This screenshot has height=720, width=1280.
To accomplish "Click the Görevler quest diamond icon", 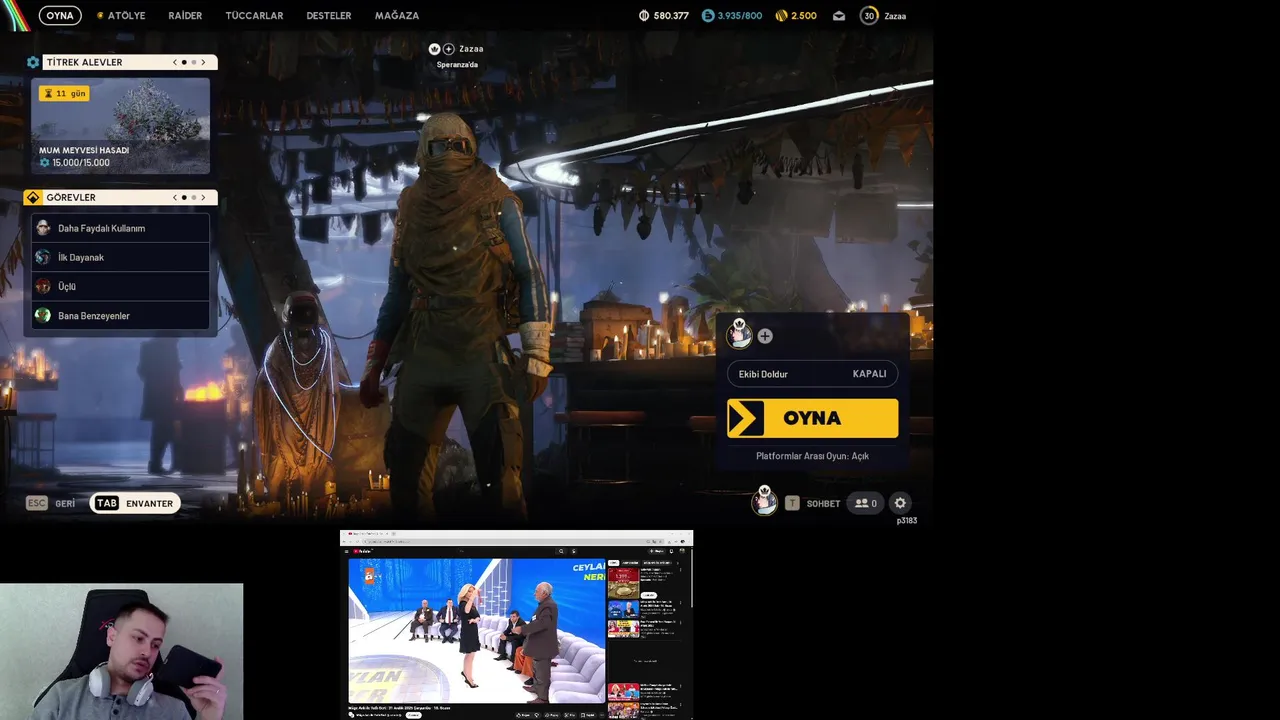I will [33, 197].
